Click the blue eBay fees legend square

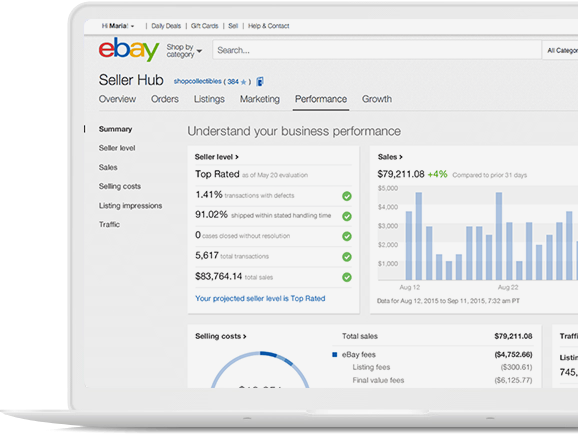[335, 355]
